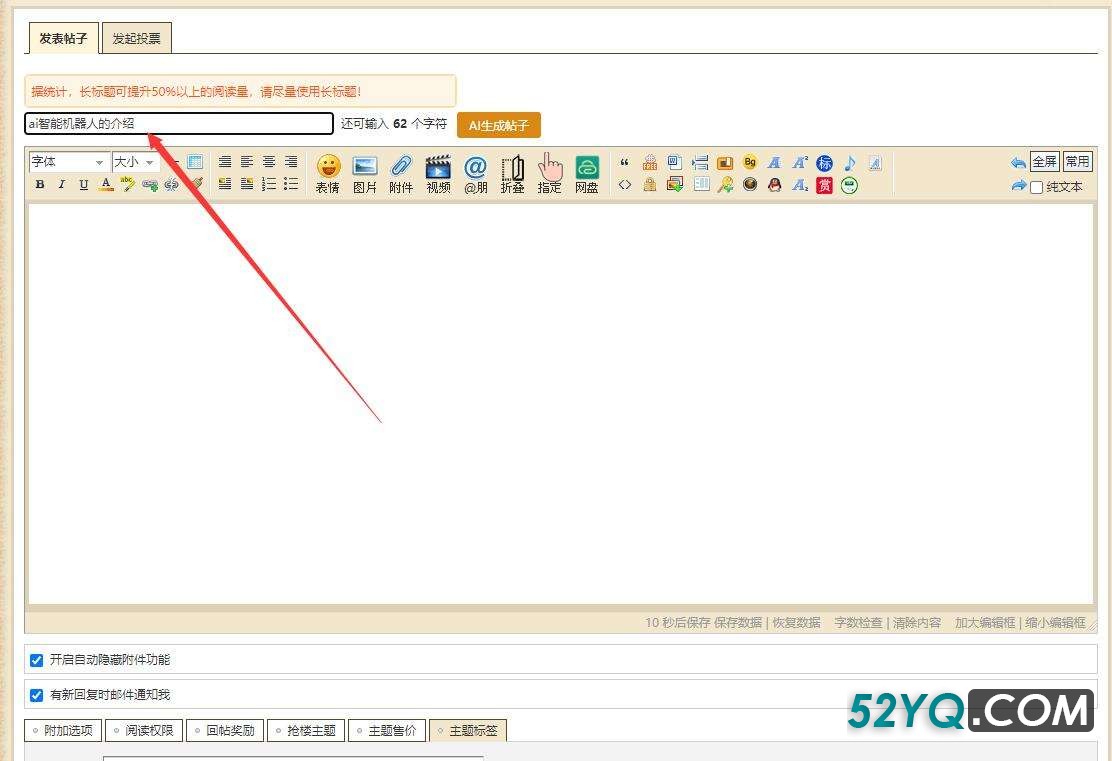Viewport: 1112px width, 761px height.
Task: Enable the 纯文本 plain text checkbox
Action: (x=1037, y=187)
